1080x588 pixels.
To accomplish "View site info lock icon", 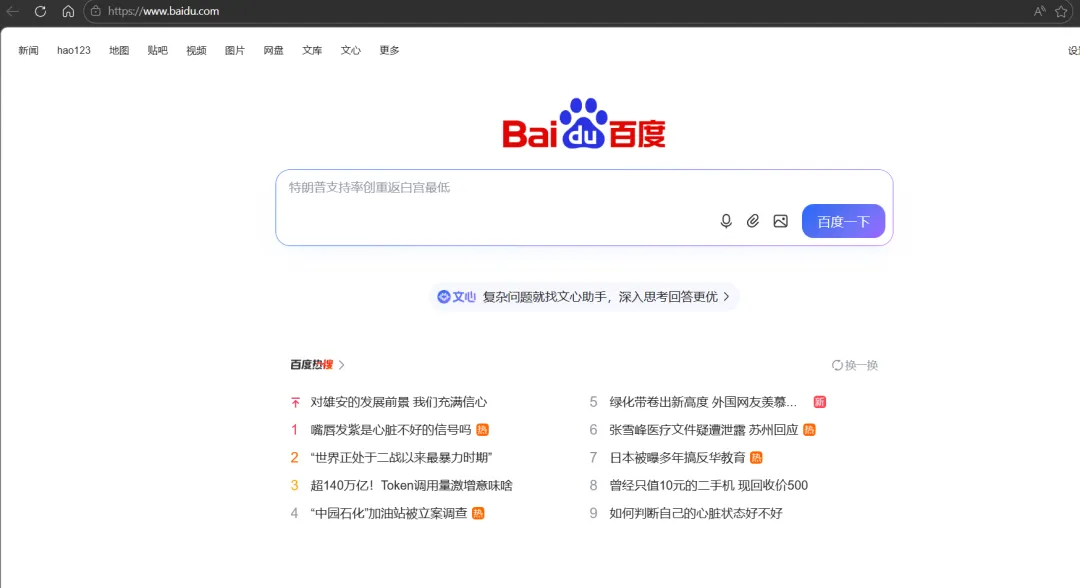I will tap(96, 11).
